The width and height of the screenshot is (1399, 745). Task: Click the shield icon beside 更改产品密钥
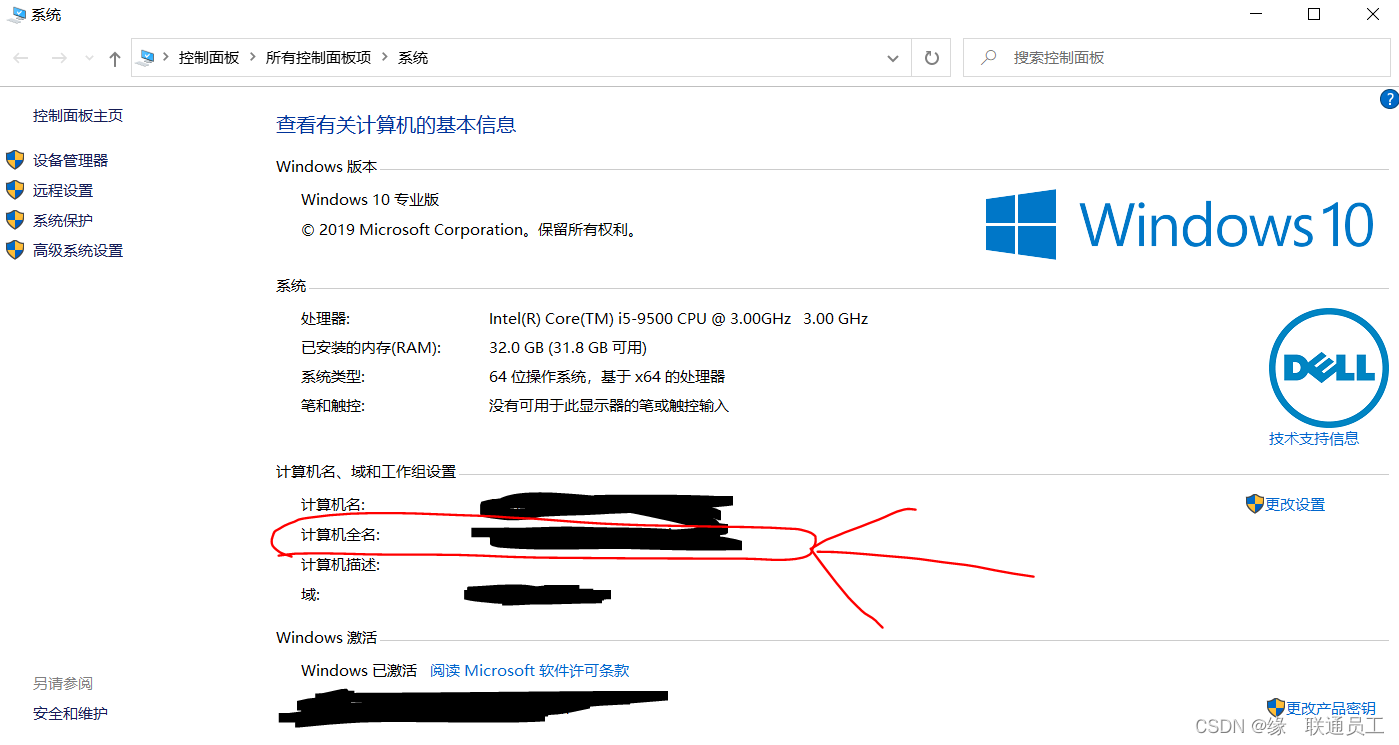(x=1276, y=707)
